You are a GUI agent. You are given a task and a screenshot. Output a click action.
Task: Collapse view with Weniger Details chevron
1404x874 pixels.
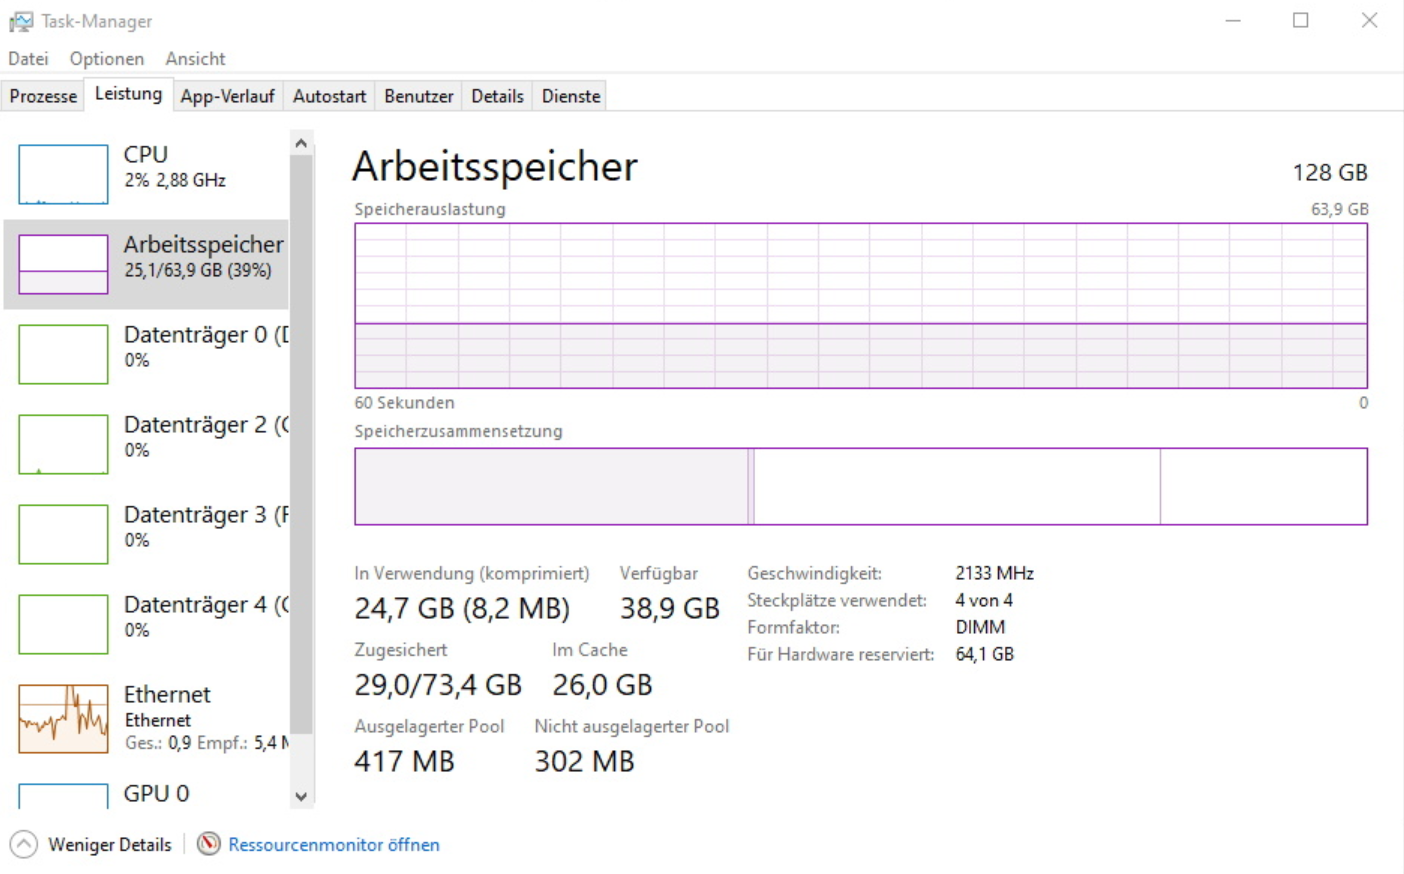(x=24, y=845)
